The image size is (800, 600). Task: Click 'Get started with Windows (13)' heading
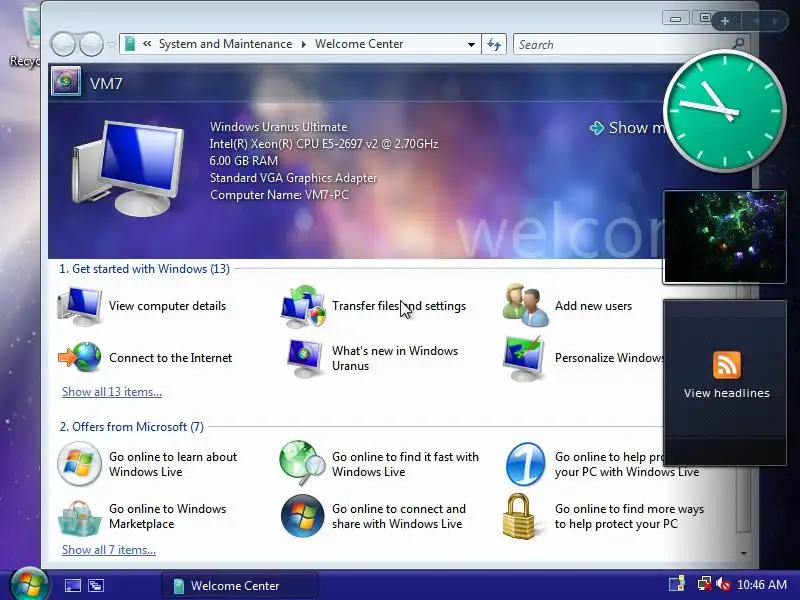144,269
